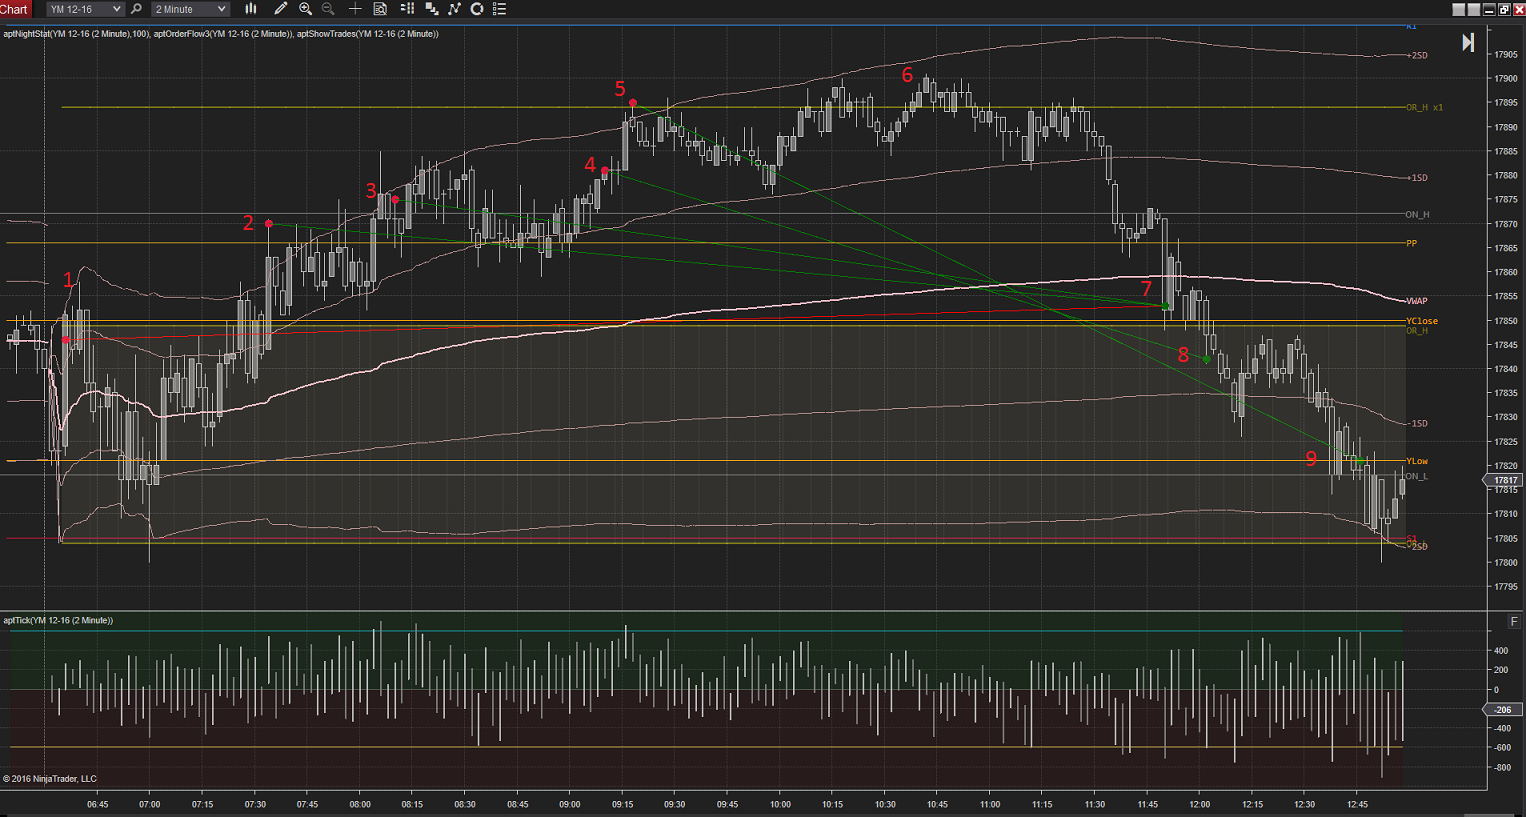Toggle the Data Box icon
The image size is (1526, 817).
click(x=380, y=9)
